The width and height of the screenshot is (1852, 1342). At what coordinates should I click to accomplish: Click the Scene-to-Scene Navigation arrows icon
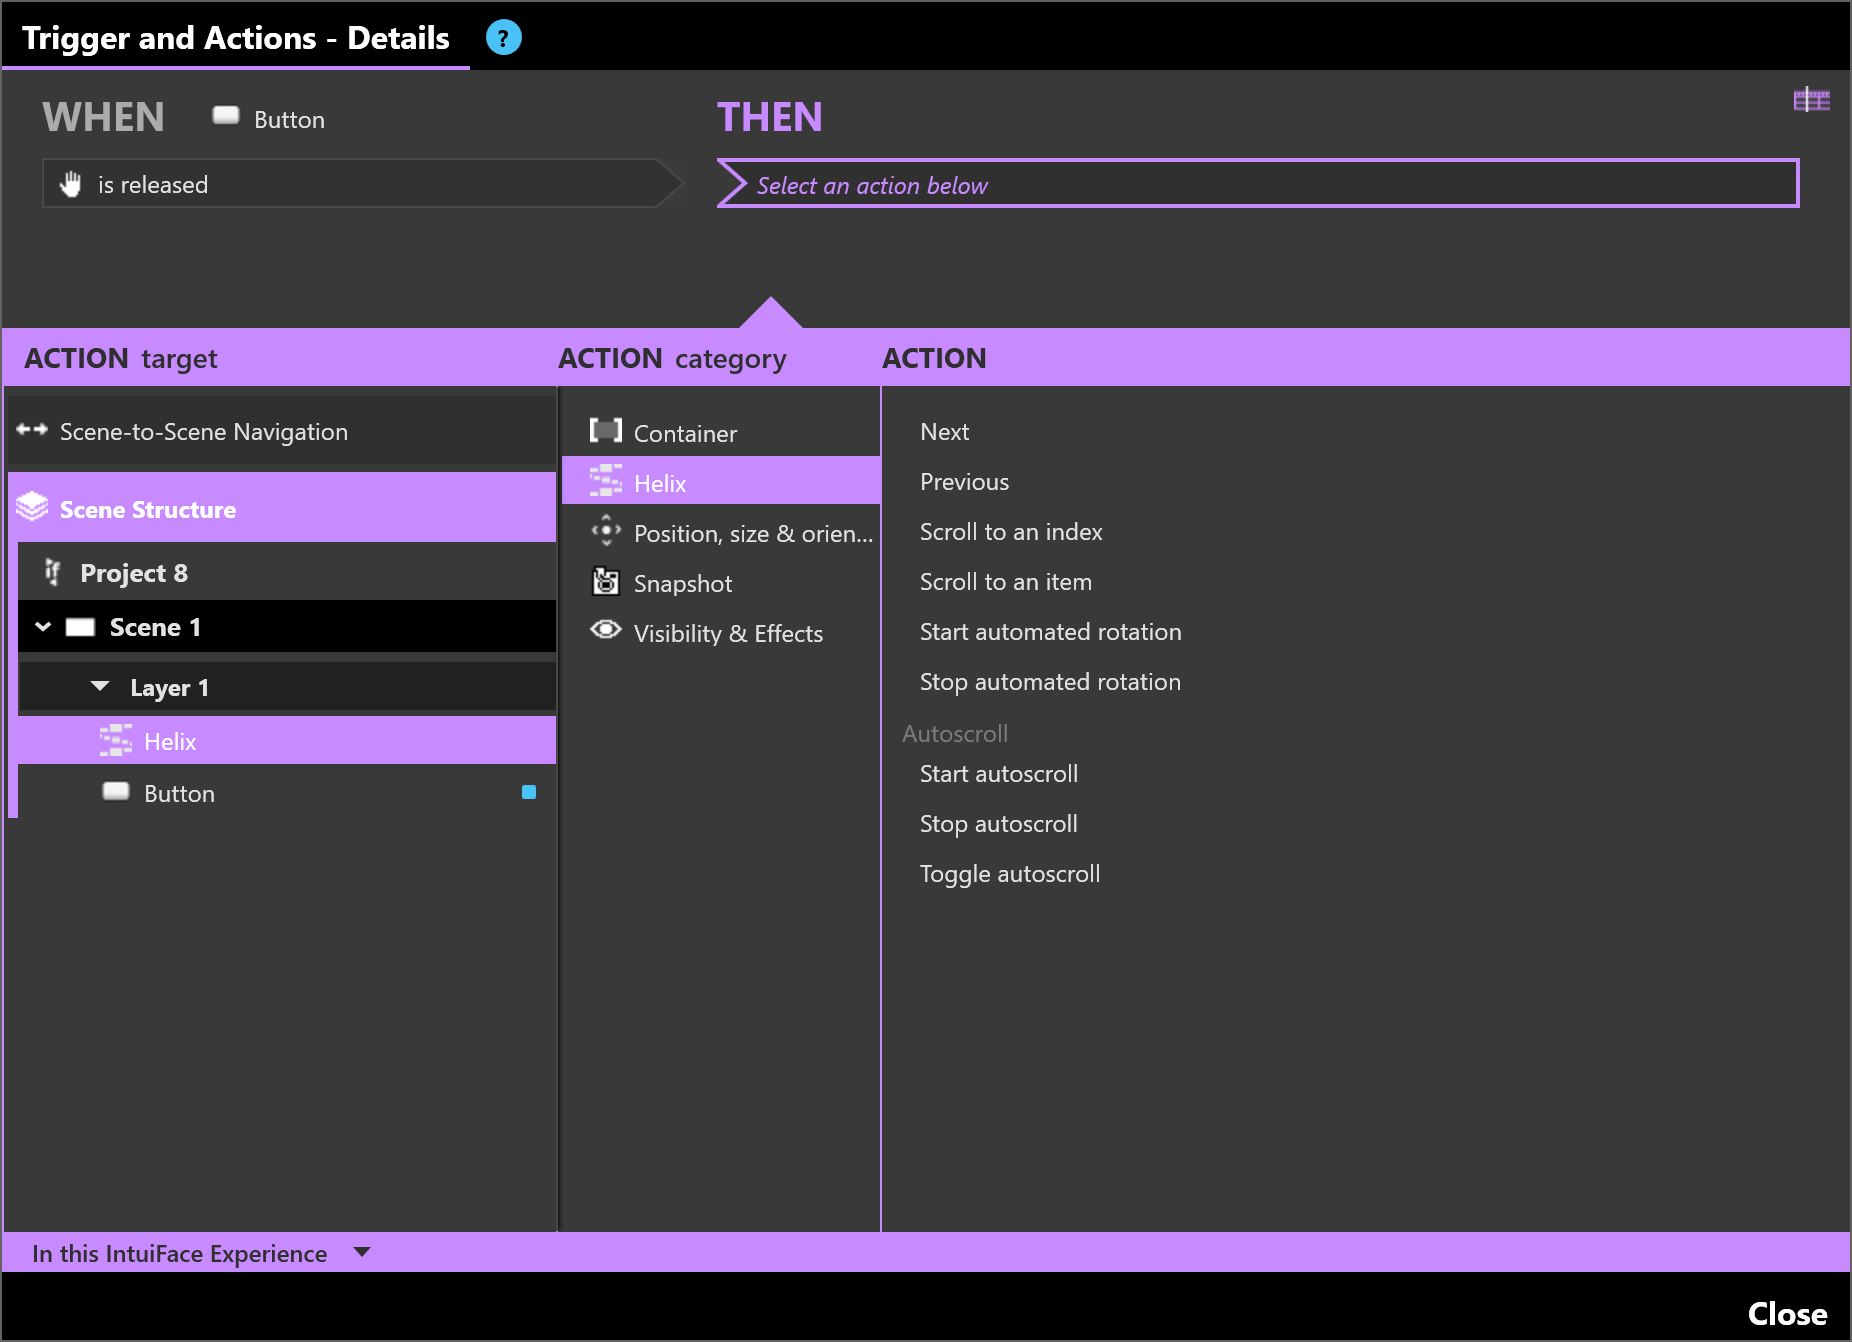pyautogui.click(x=32, y=430)
